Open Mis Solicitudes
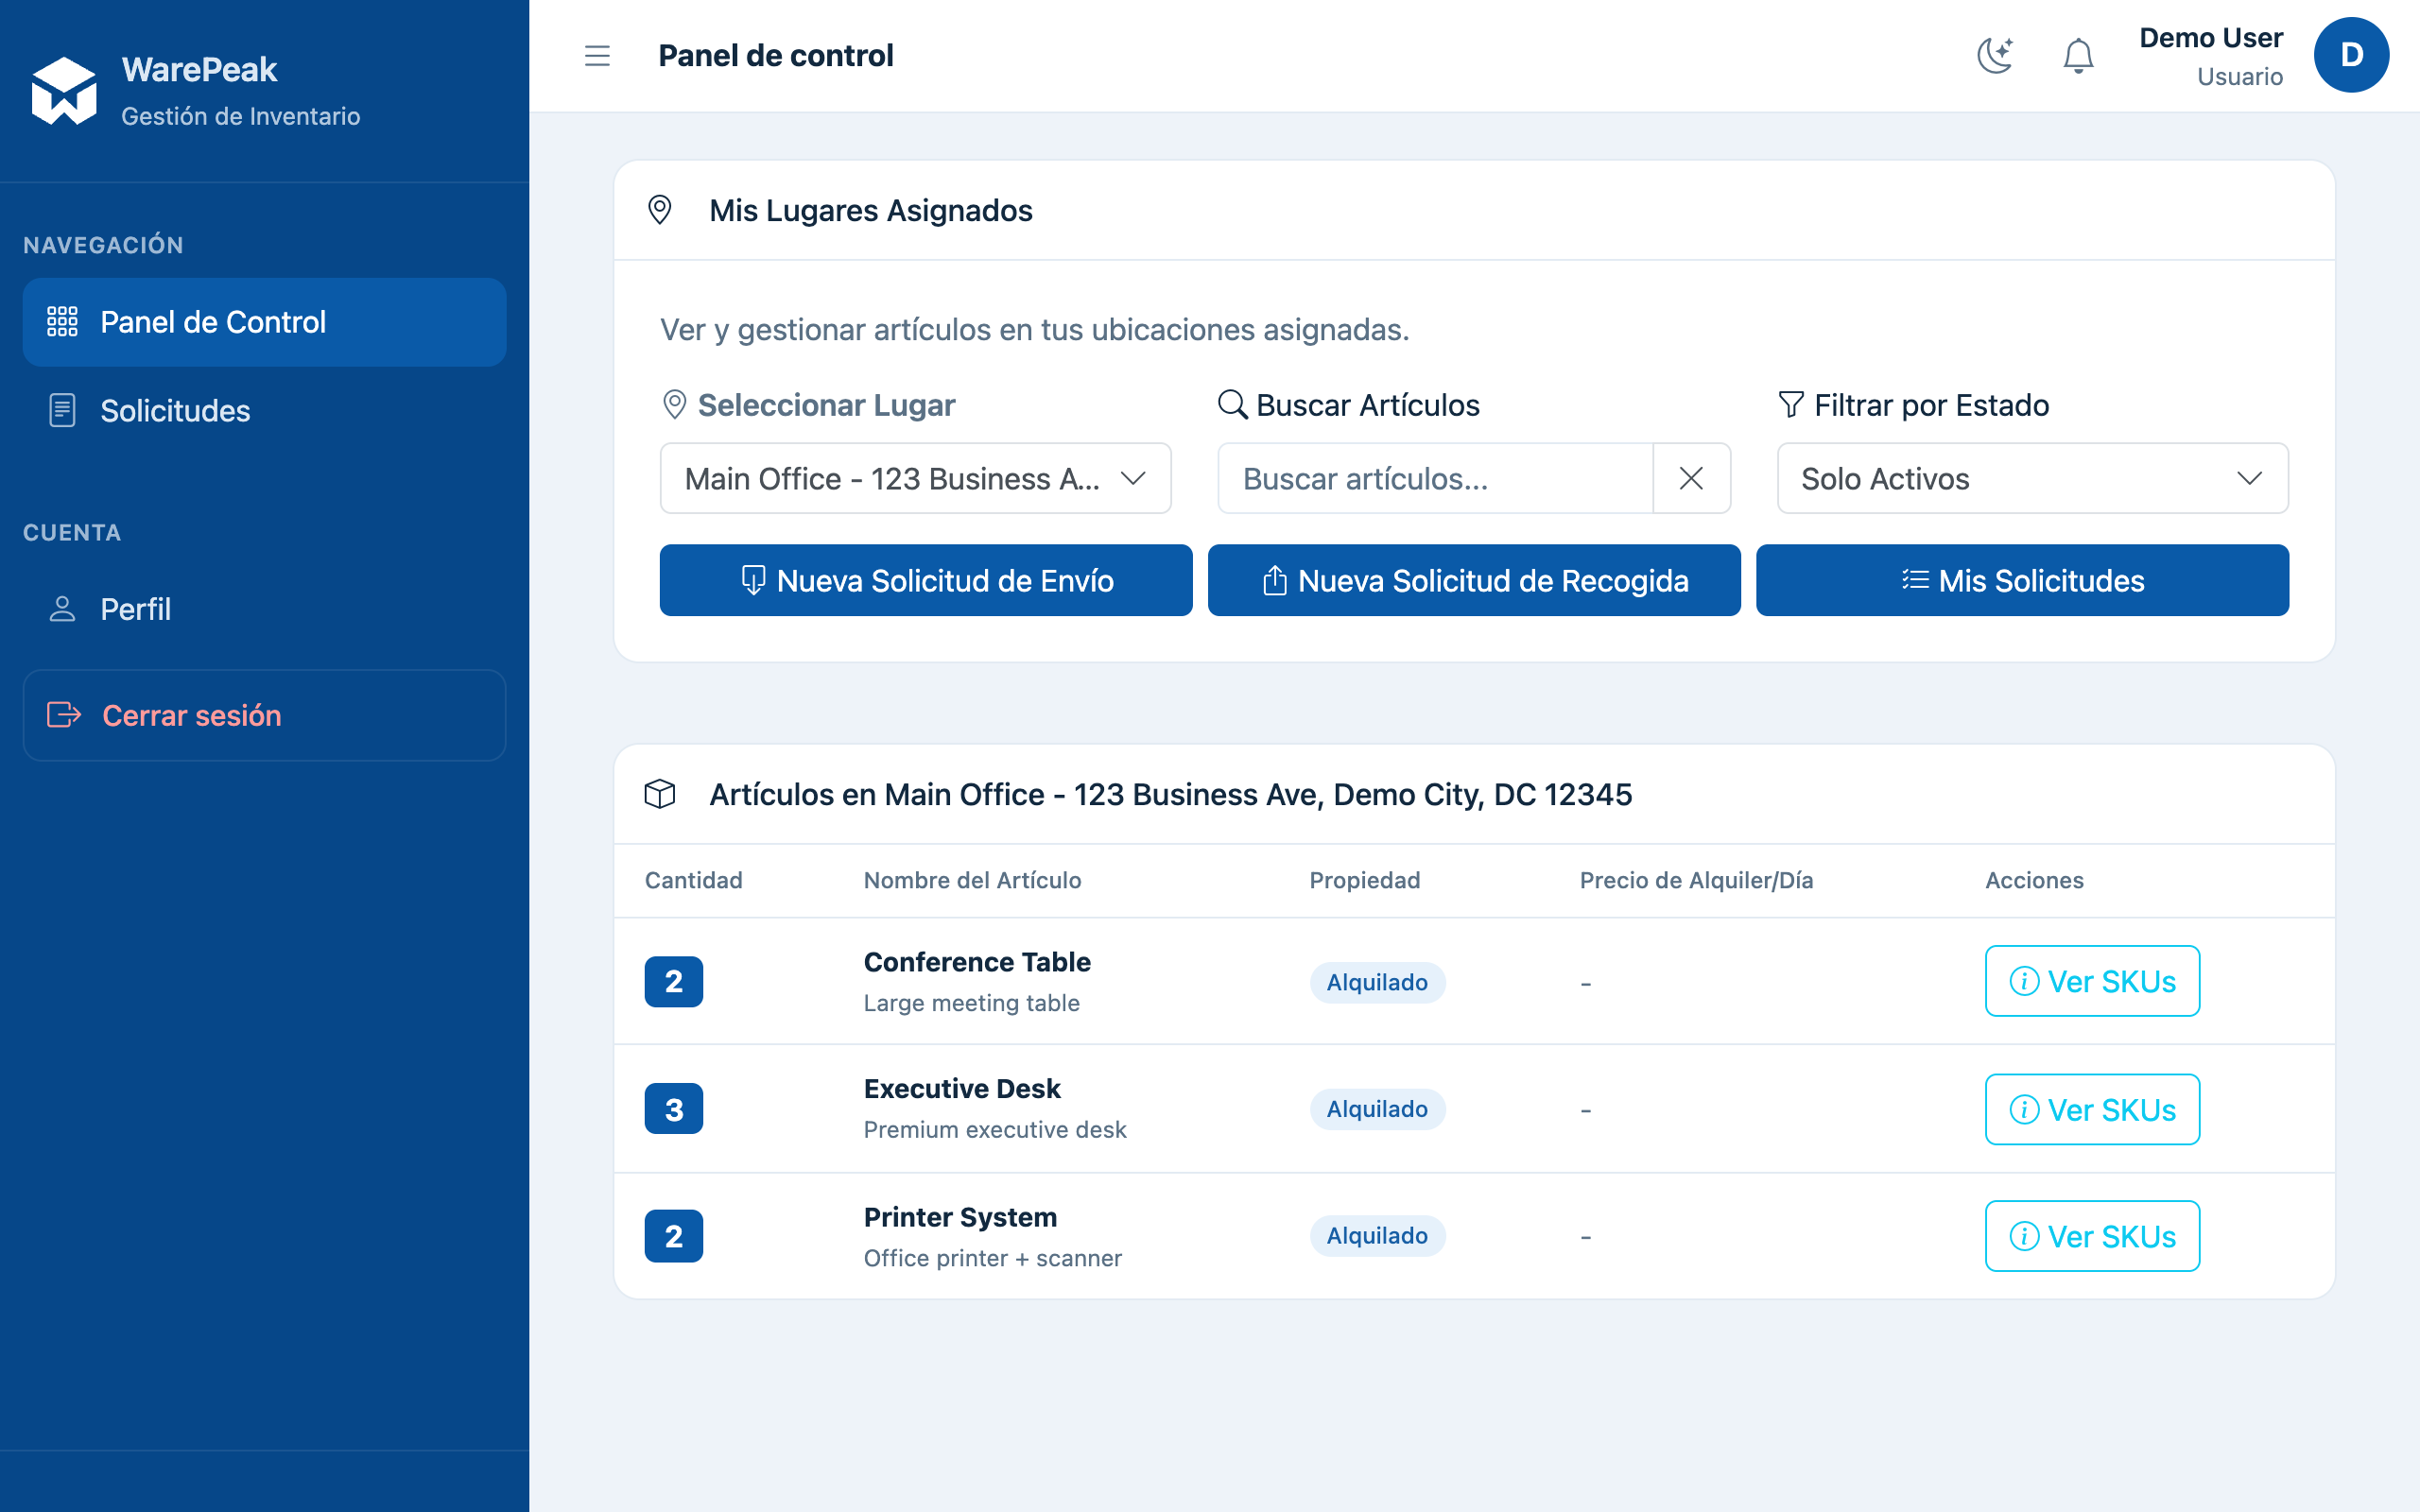The width and height of the screenshot is (2420, 1512). tap(2022, 580)
